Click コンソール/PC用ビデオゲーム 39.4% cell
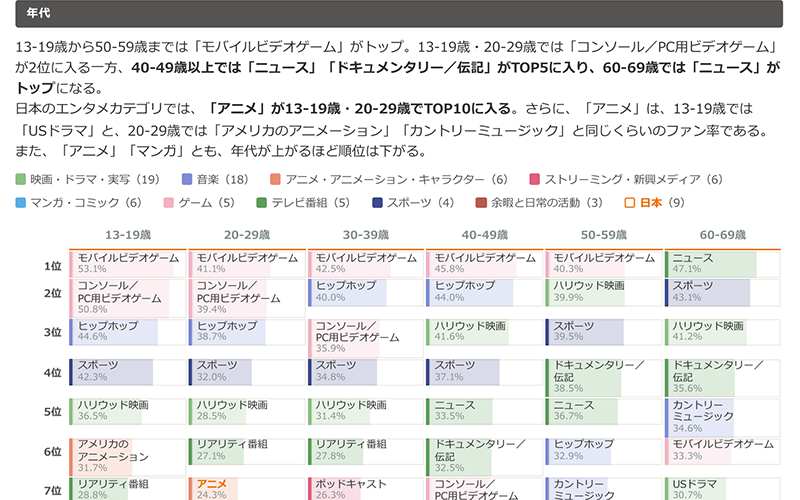This screenshot has width=800, height=500. click(x=247, y=298)
